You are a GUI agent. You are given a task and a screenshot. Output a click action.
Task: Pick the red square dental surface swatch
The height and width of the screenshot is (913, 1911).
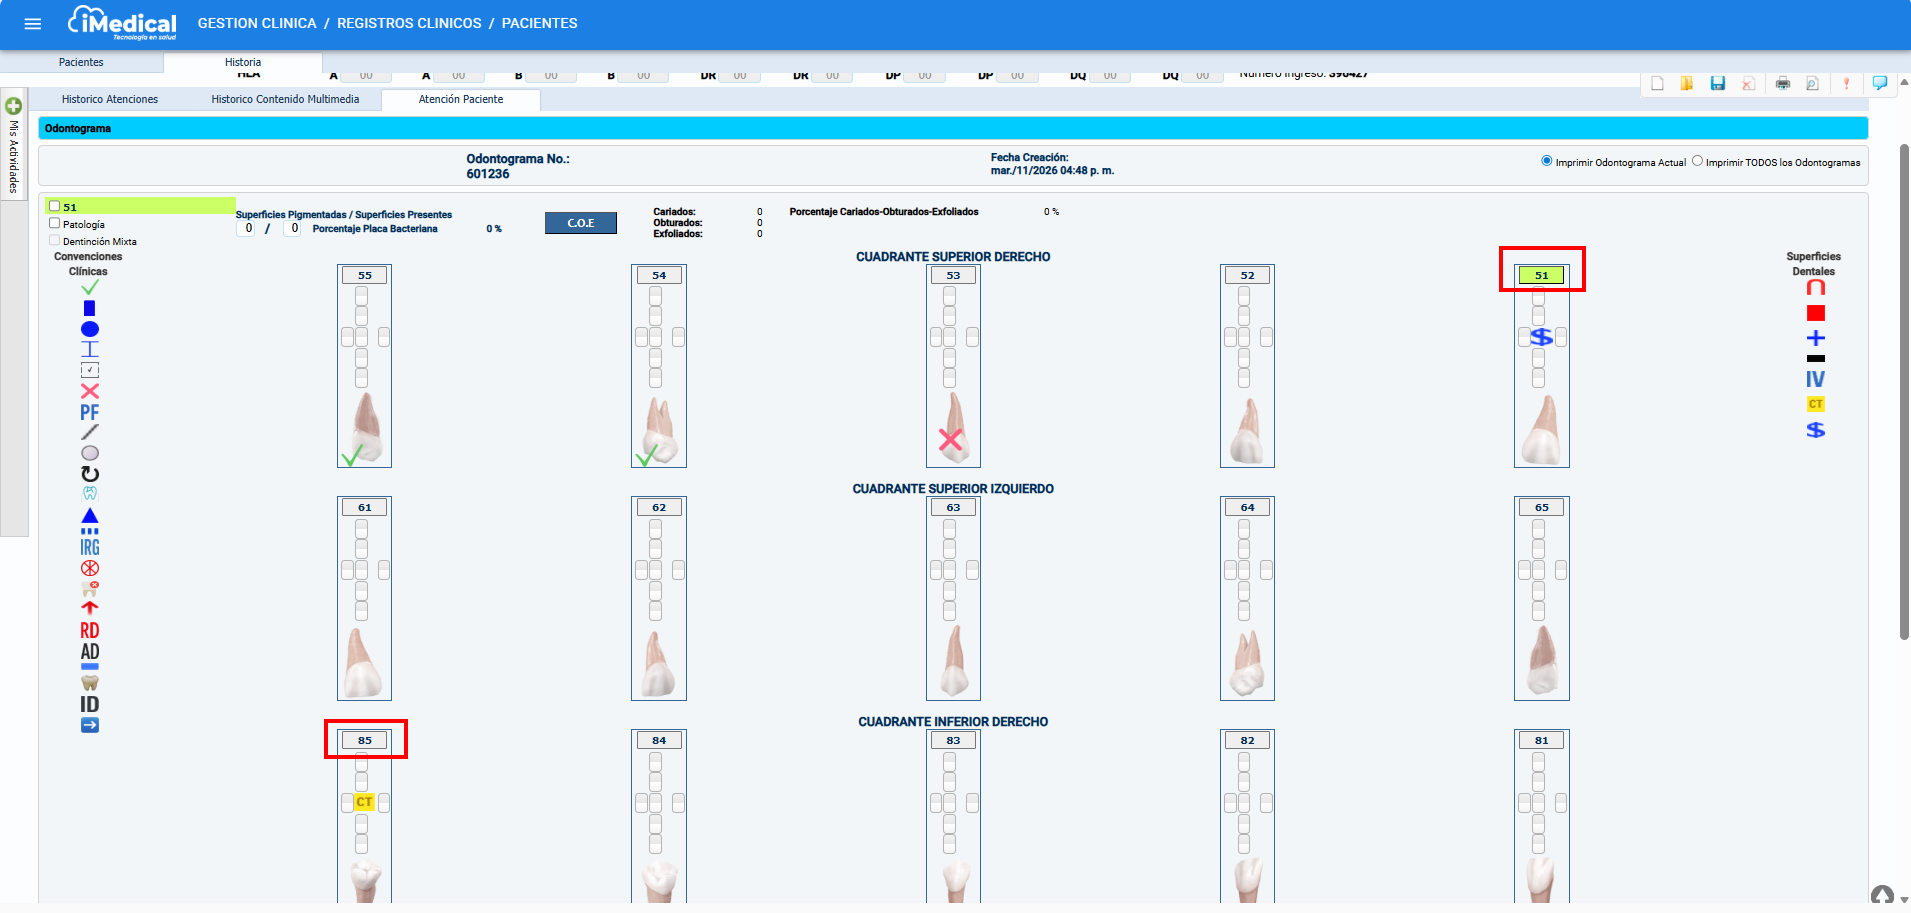(1816, 313)
